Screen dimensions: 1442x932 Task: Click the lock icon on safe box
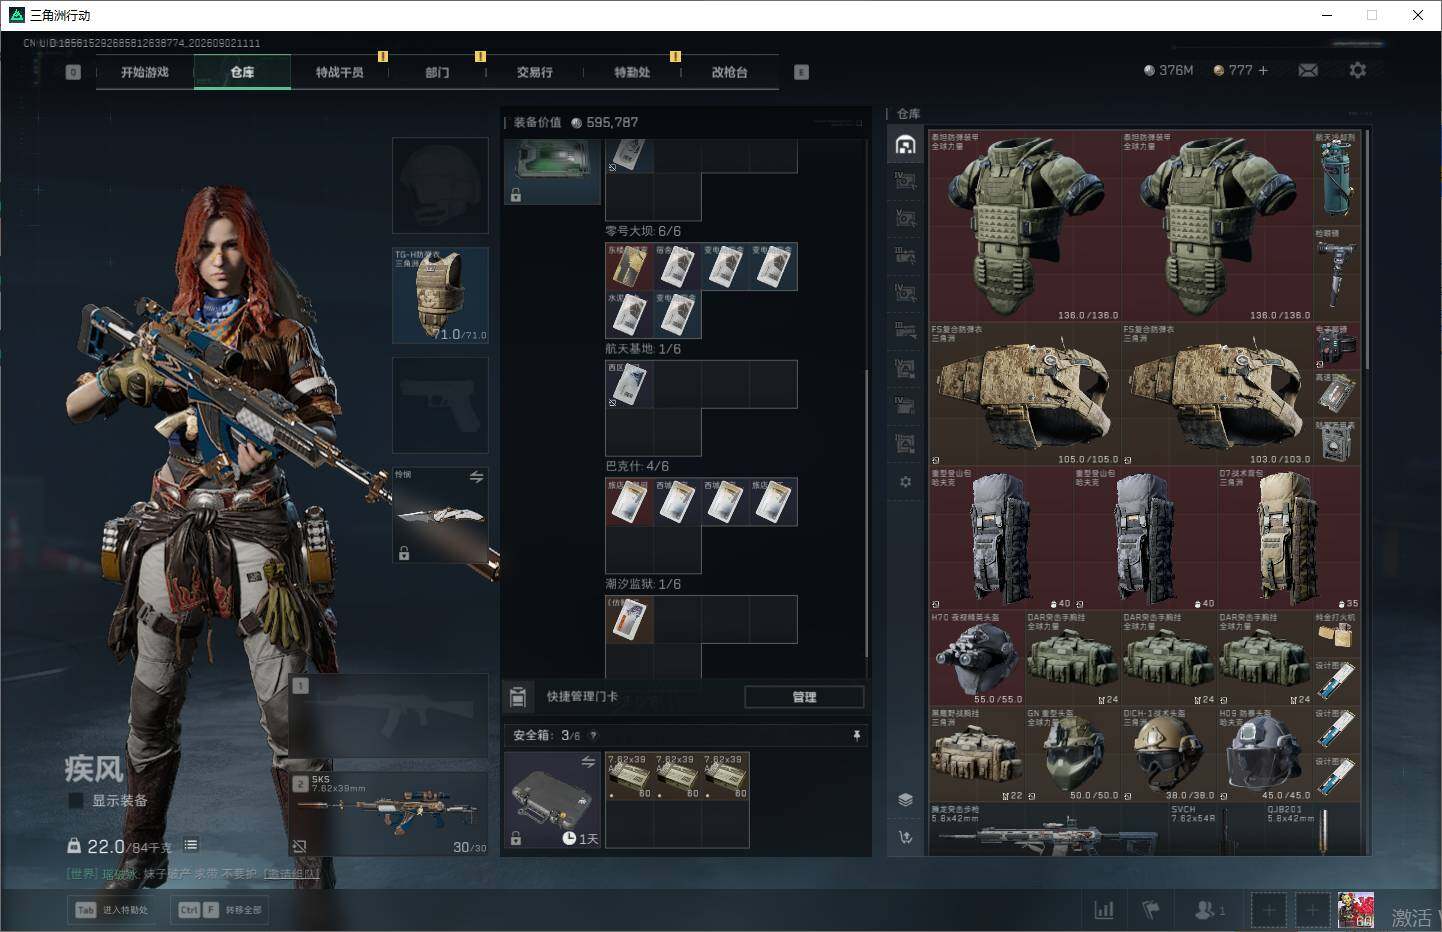tap(516, 838)
